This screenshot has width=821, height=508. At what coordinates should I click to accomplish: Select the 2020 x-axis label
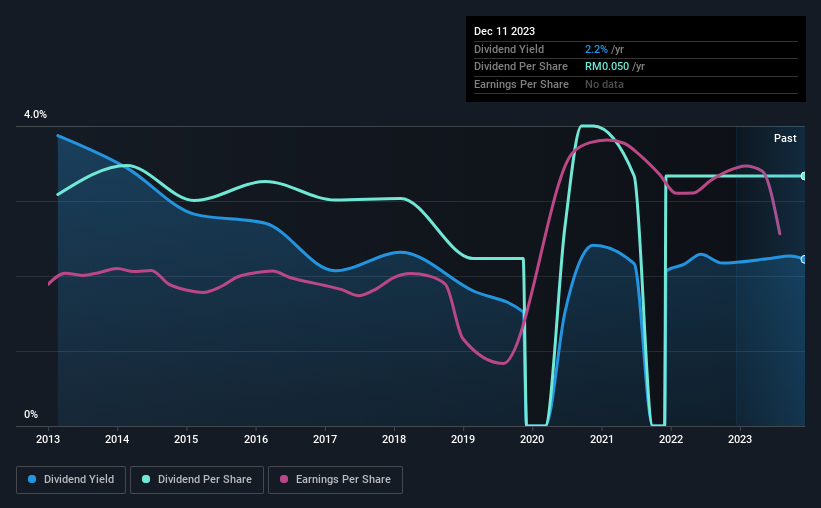(x=532, y=439)
